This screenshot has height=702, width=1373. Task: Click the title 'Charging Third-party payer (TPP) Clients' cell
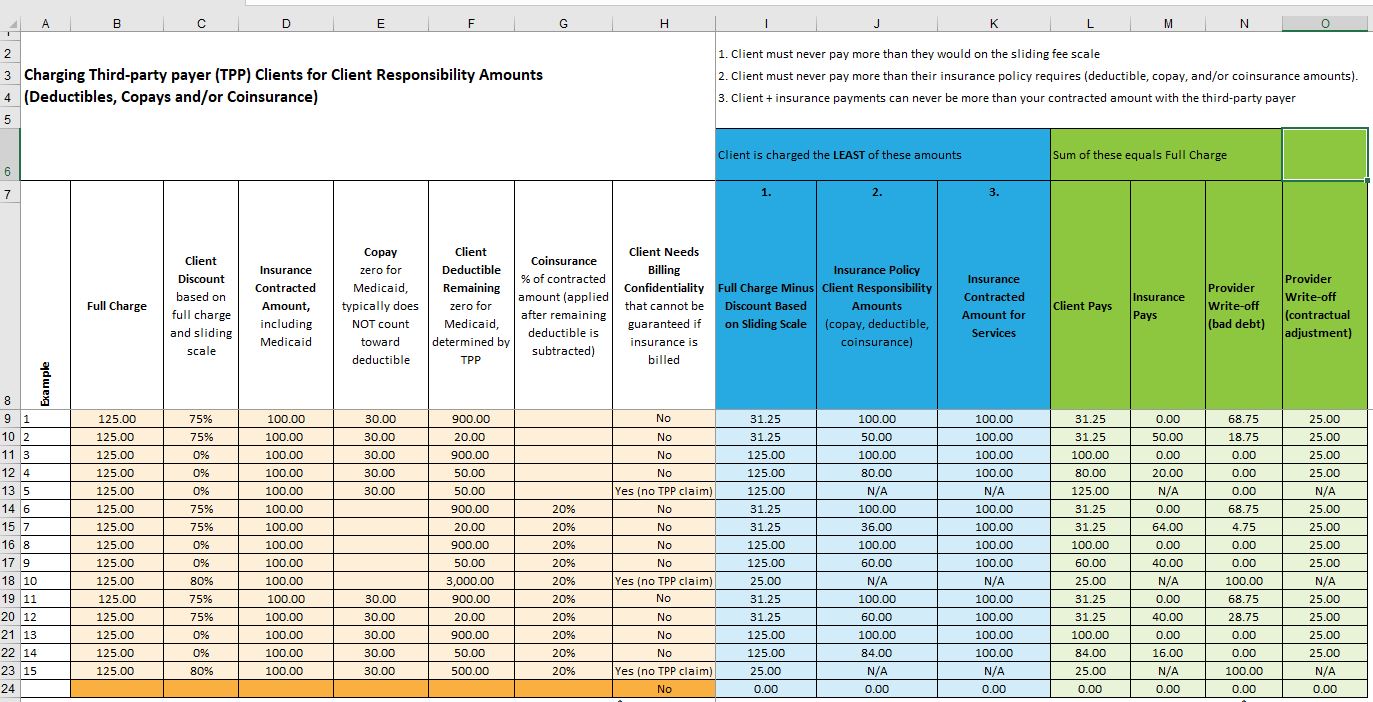[x=284, y=75]
